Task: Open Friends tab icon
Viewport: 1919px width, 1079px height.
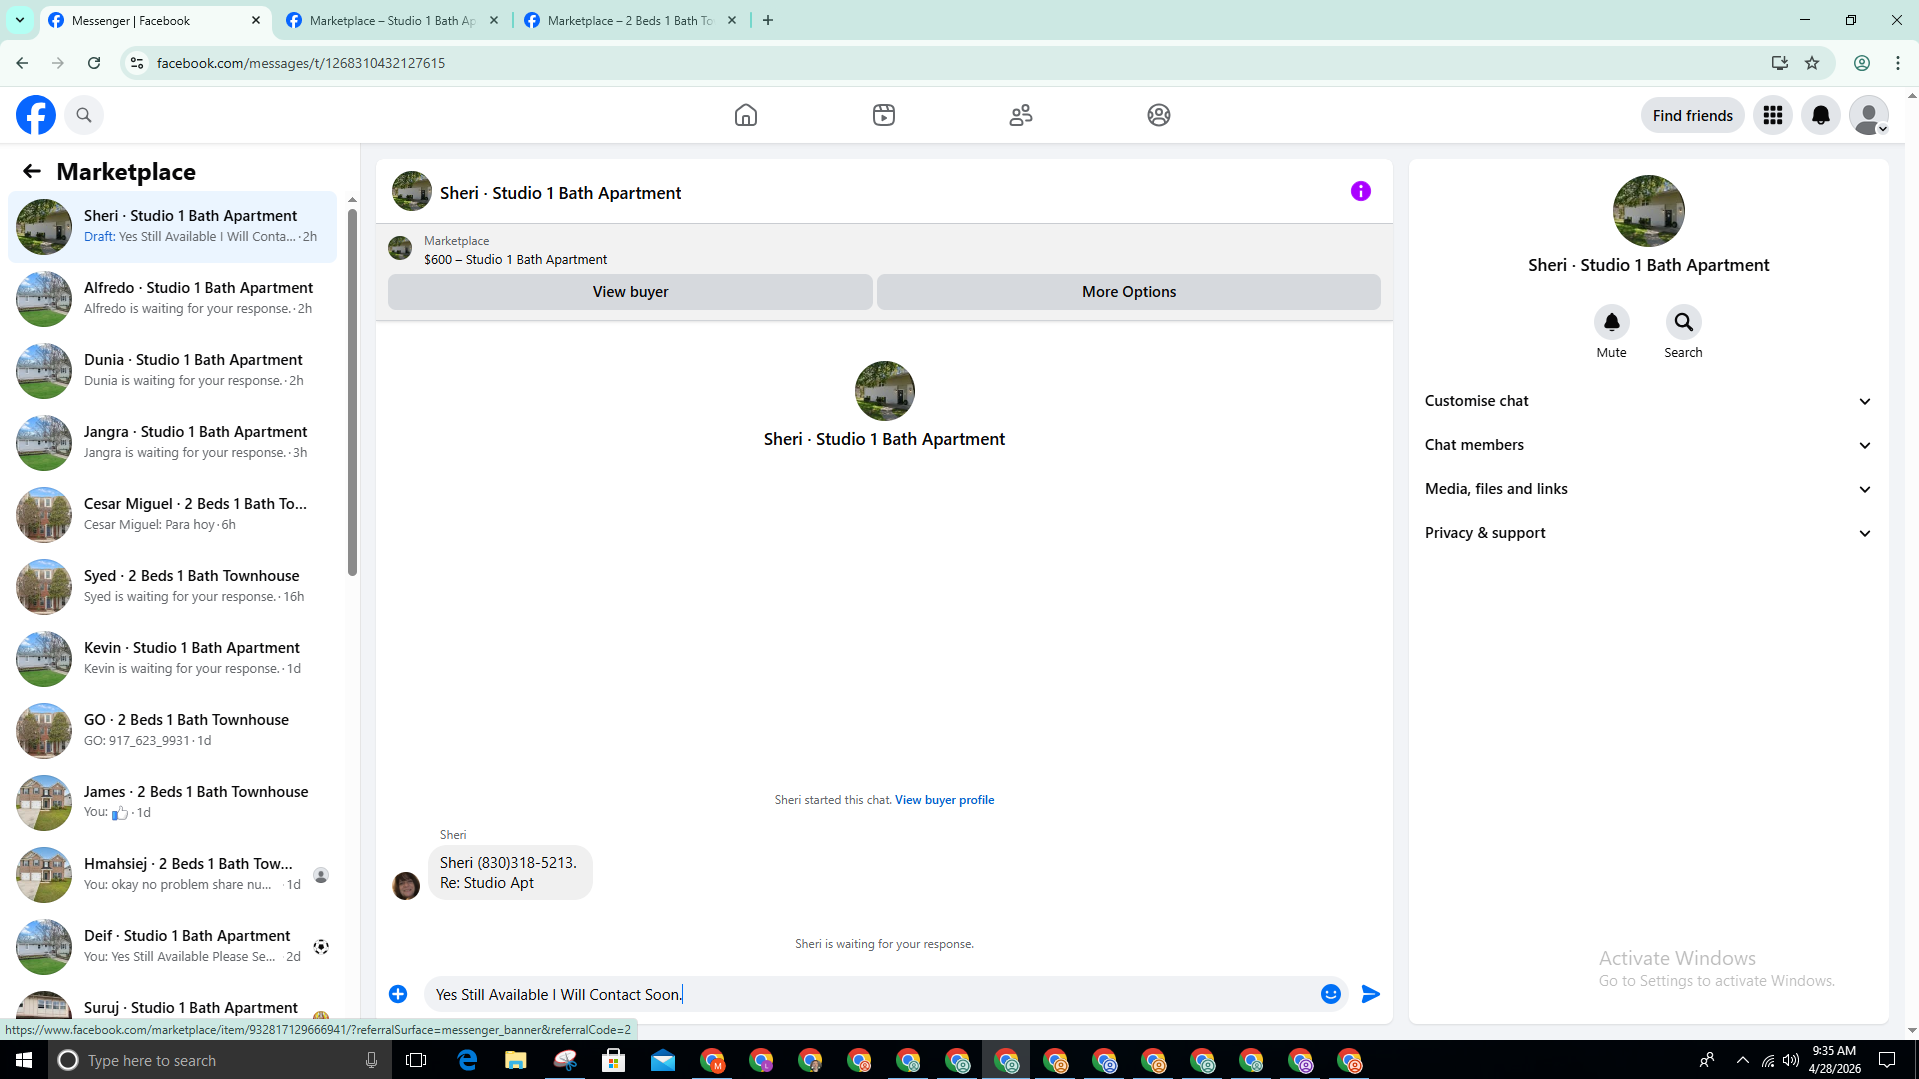Action: 1021,115
